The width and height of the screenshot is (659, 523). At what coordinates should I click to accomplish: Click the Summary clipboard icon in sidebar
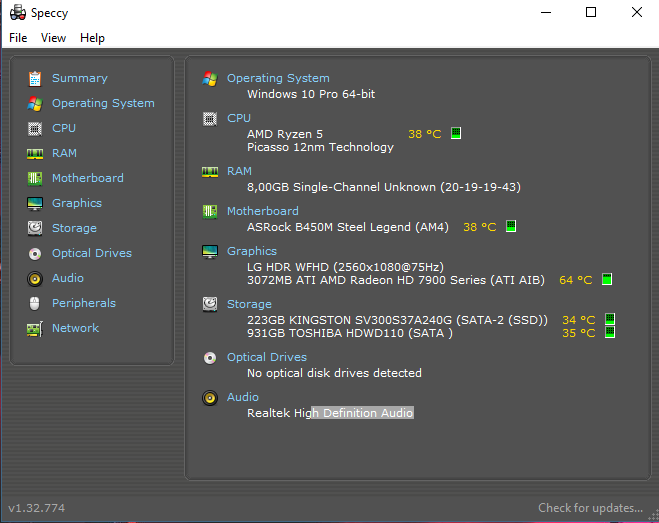point(35,79)
